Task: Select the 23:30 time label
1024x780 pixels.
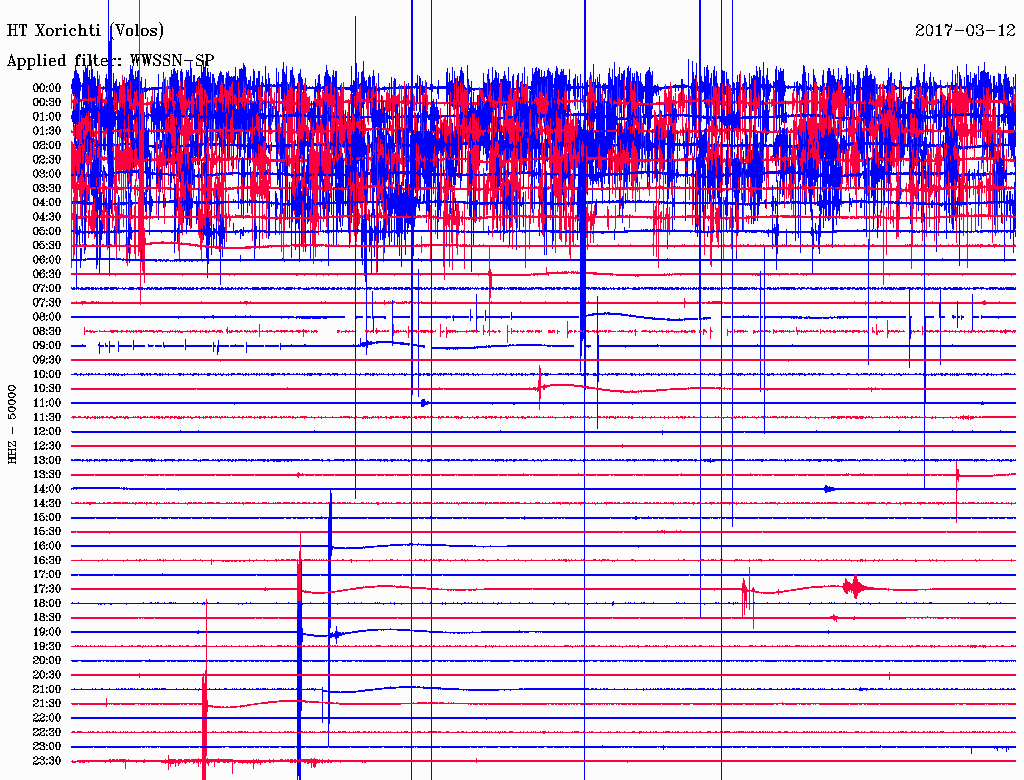Action: (x=47, y=760)
